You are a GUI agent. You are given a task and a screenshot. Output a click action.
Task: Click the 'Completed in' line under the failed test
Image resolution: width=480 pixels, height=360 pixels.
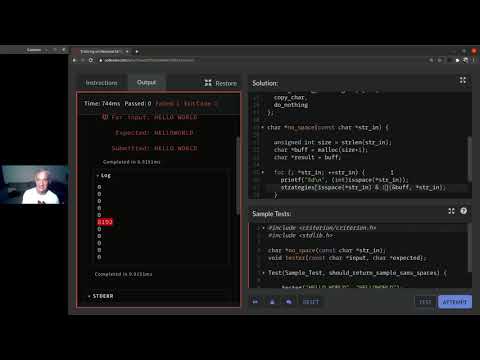(131, 162)
